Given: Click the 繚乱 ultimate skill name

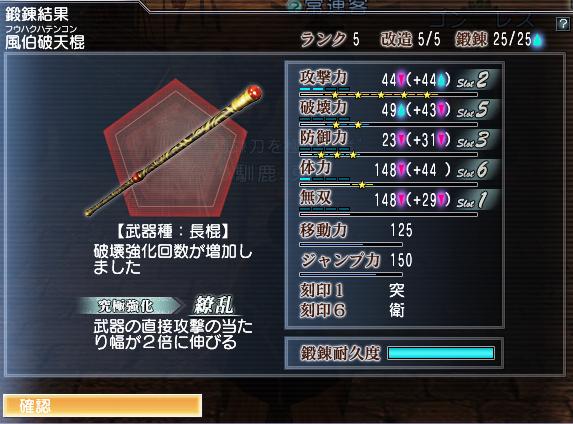Looking at the screenshot, I should [214, 305].
